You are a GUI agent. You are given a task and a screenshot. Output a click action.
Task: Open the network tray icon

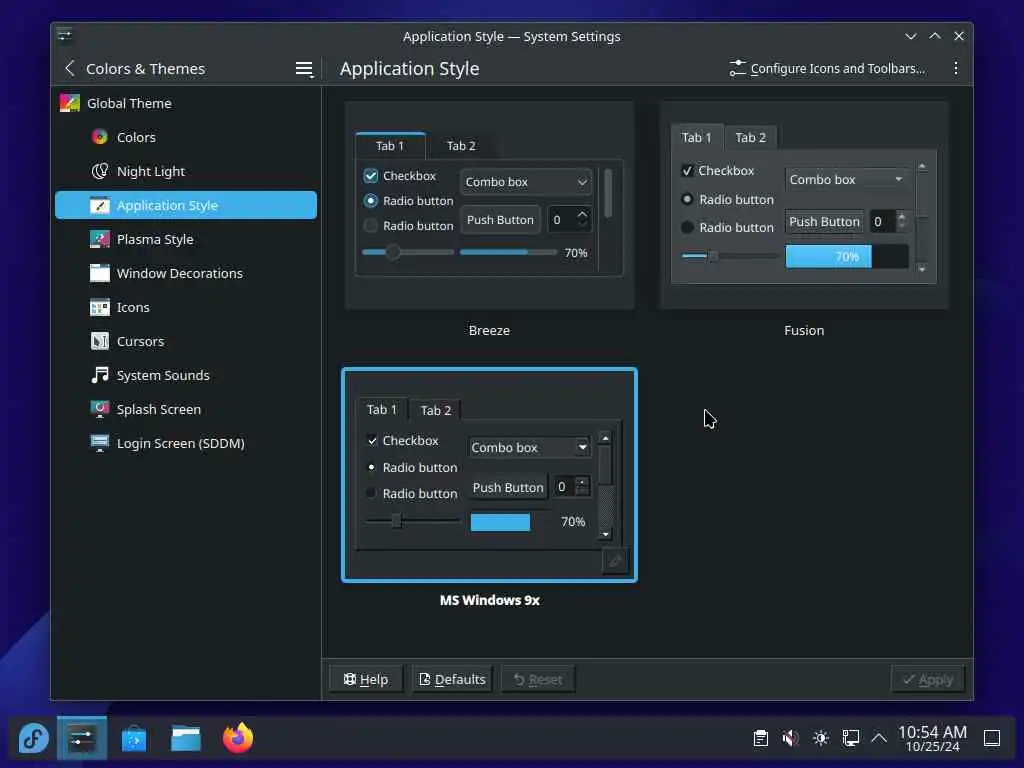click(851, 738)
